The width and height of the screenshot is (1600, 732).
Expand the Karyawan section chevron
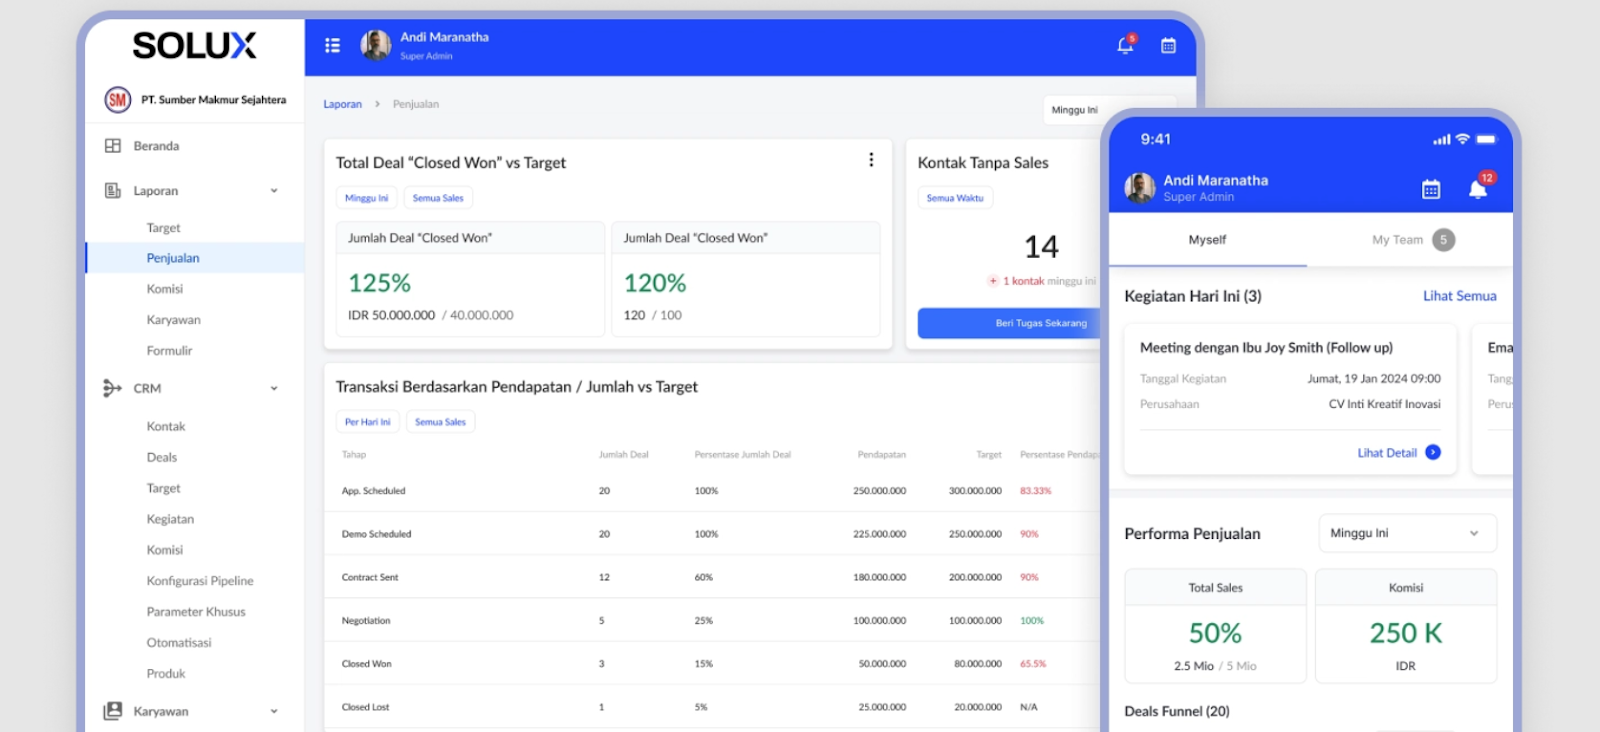274,712
